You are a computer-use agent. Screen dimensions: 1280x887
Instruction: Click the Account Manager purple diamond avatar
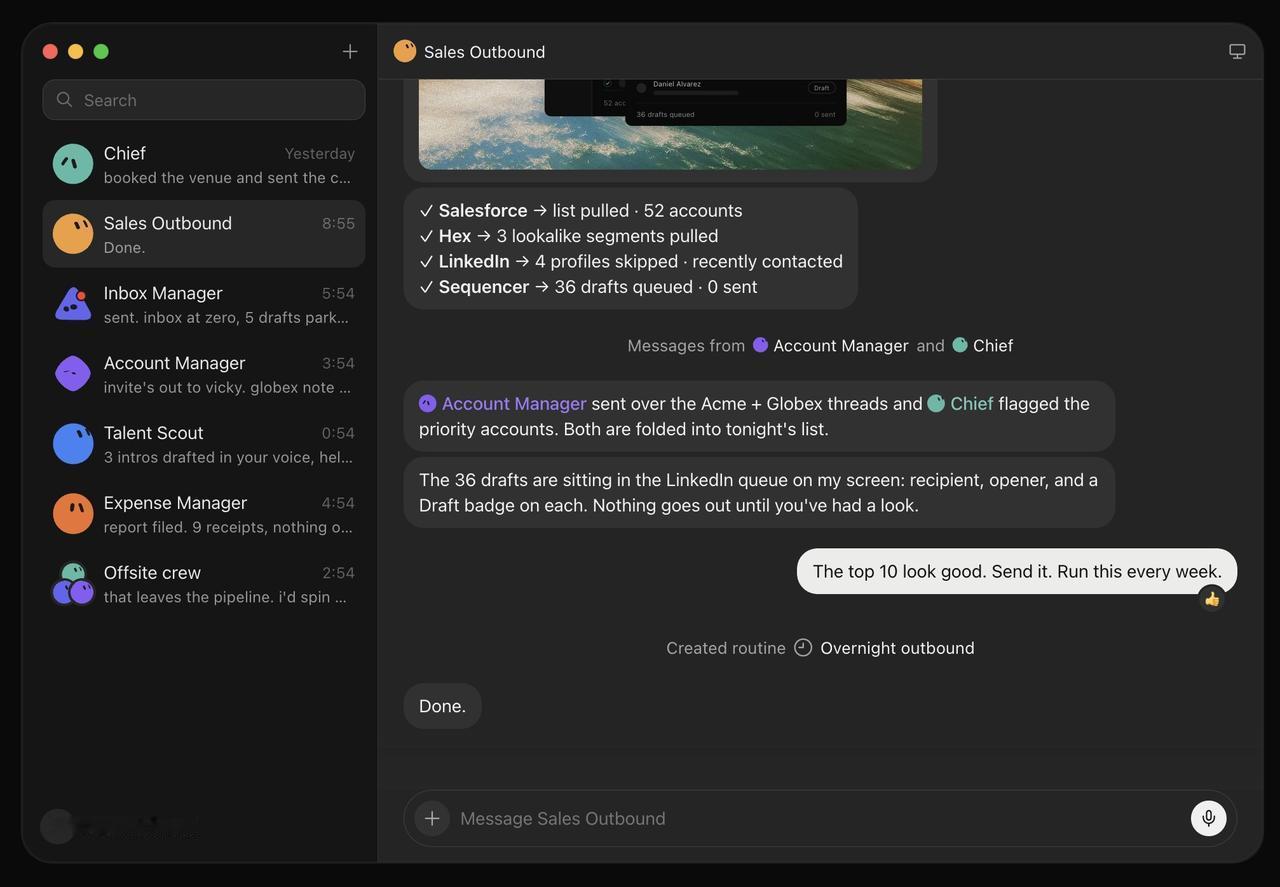[x=73, y=374]
